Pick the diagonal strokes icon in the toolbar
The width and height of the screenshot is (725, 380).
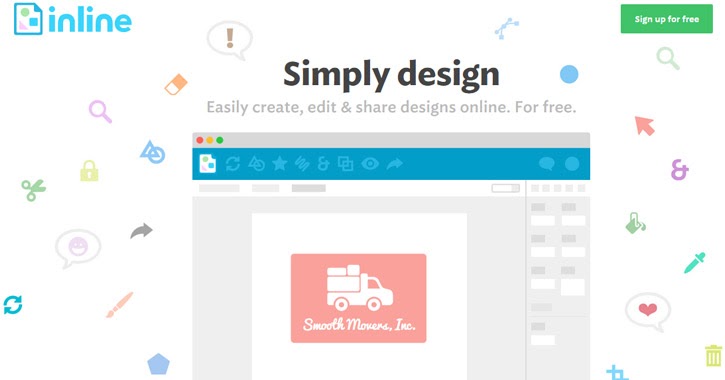pyautogui.click(x=302, y=164)
